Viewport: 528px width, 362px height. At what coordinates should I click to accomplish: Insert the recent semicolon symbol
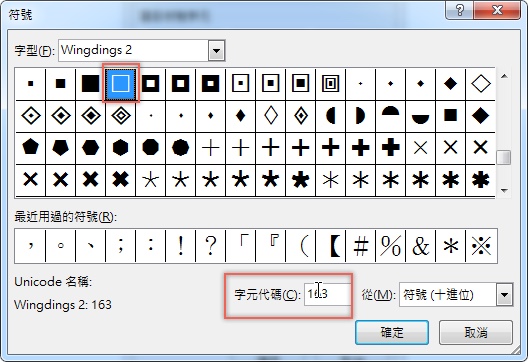tap(121, 245)
